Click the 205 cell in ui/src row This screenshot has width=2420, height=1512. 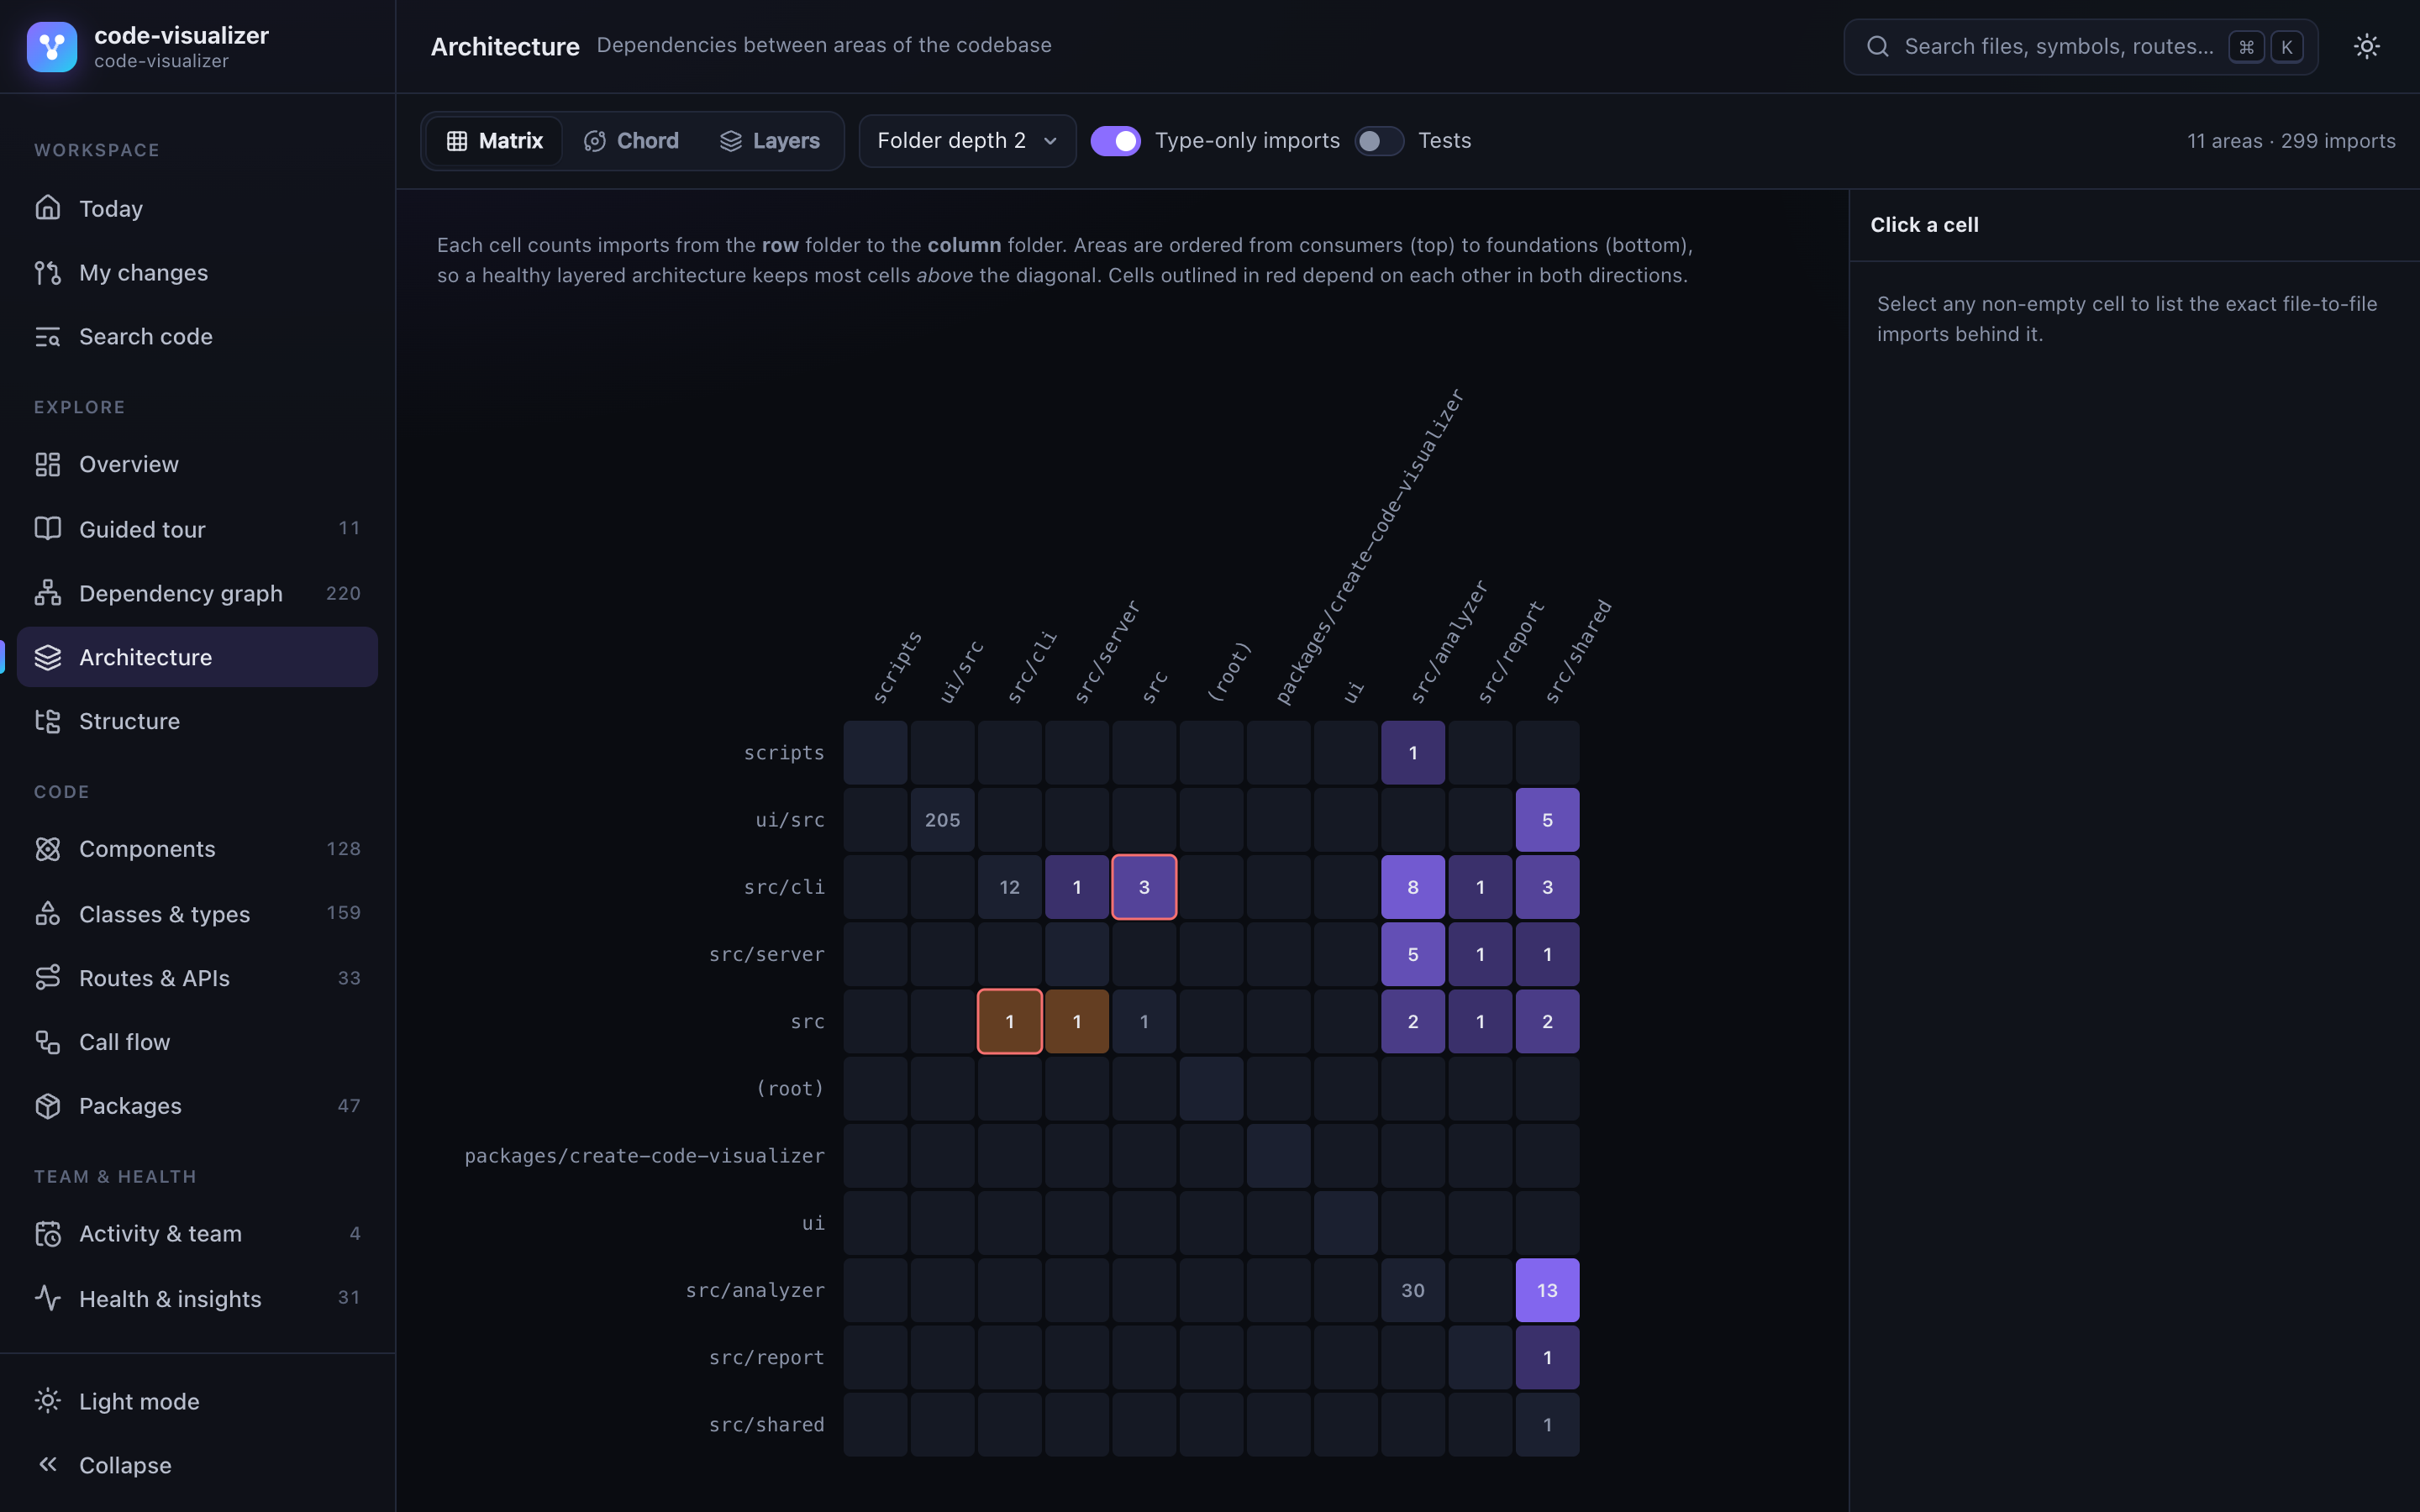tap(942, 820)
